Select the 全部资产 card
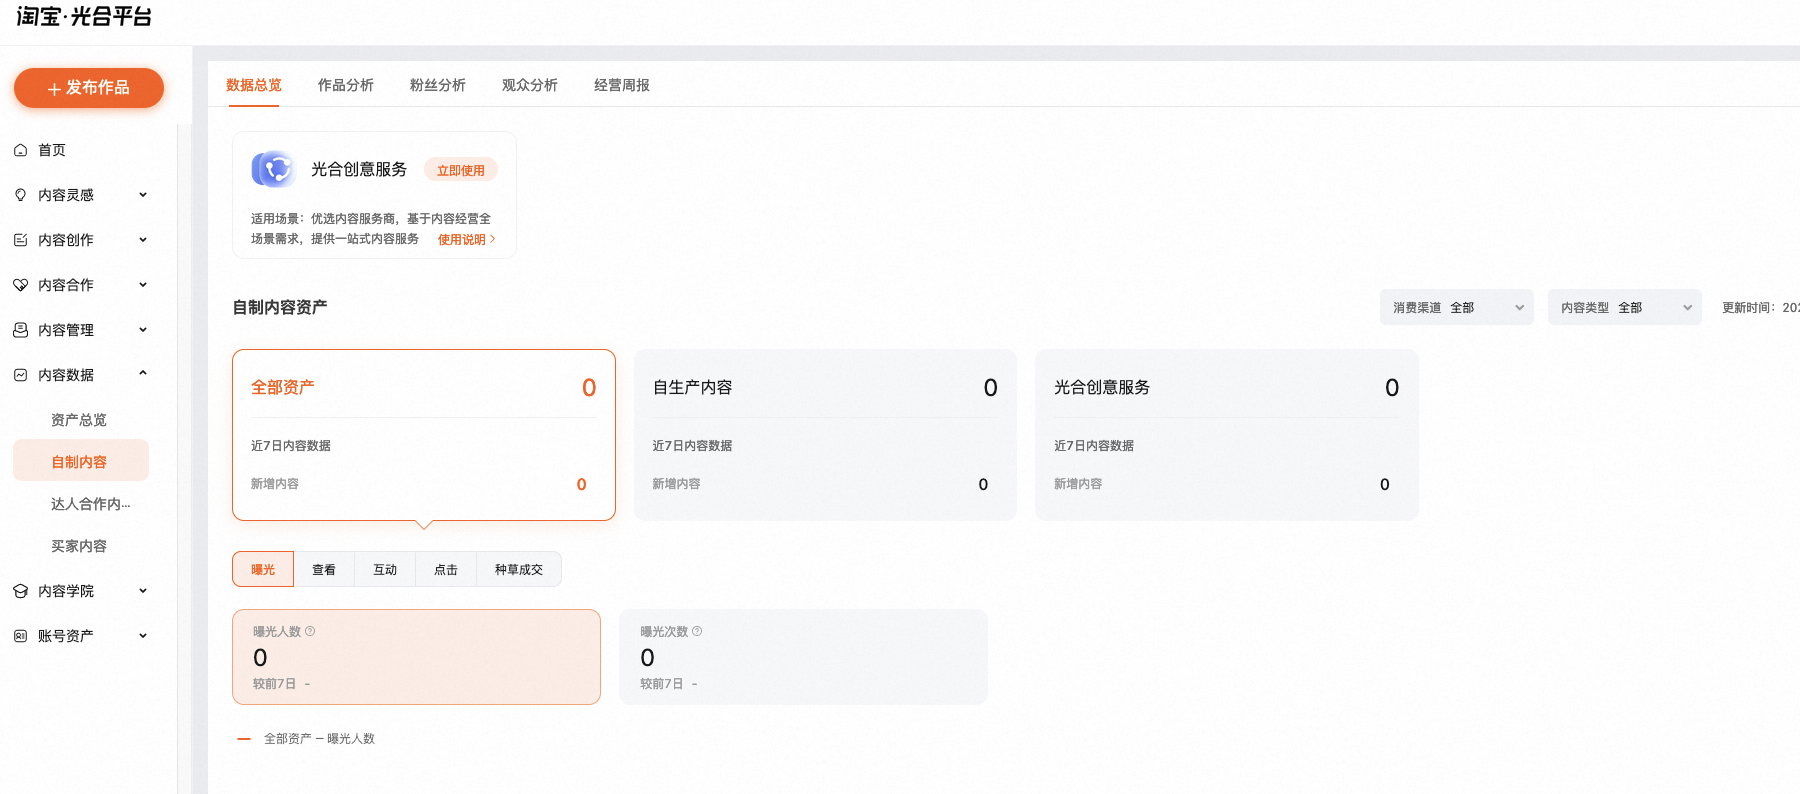The height and width of the screenshot is (794, 1800). click(x=424, y=435)
